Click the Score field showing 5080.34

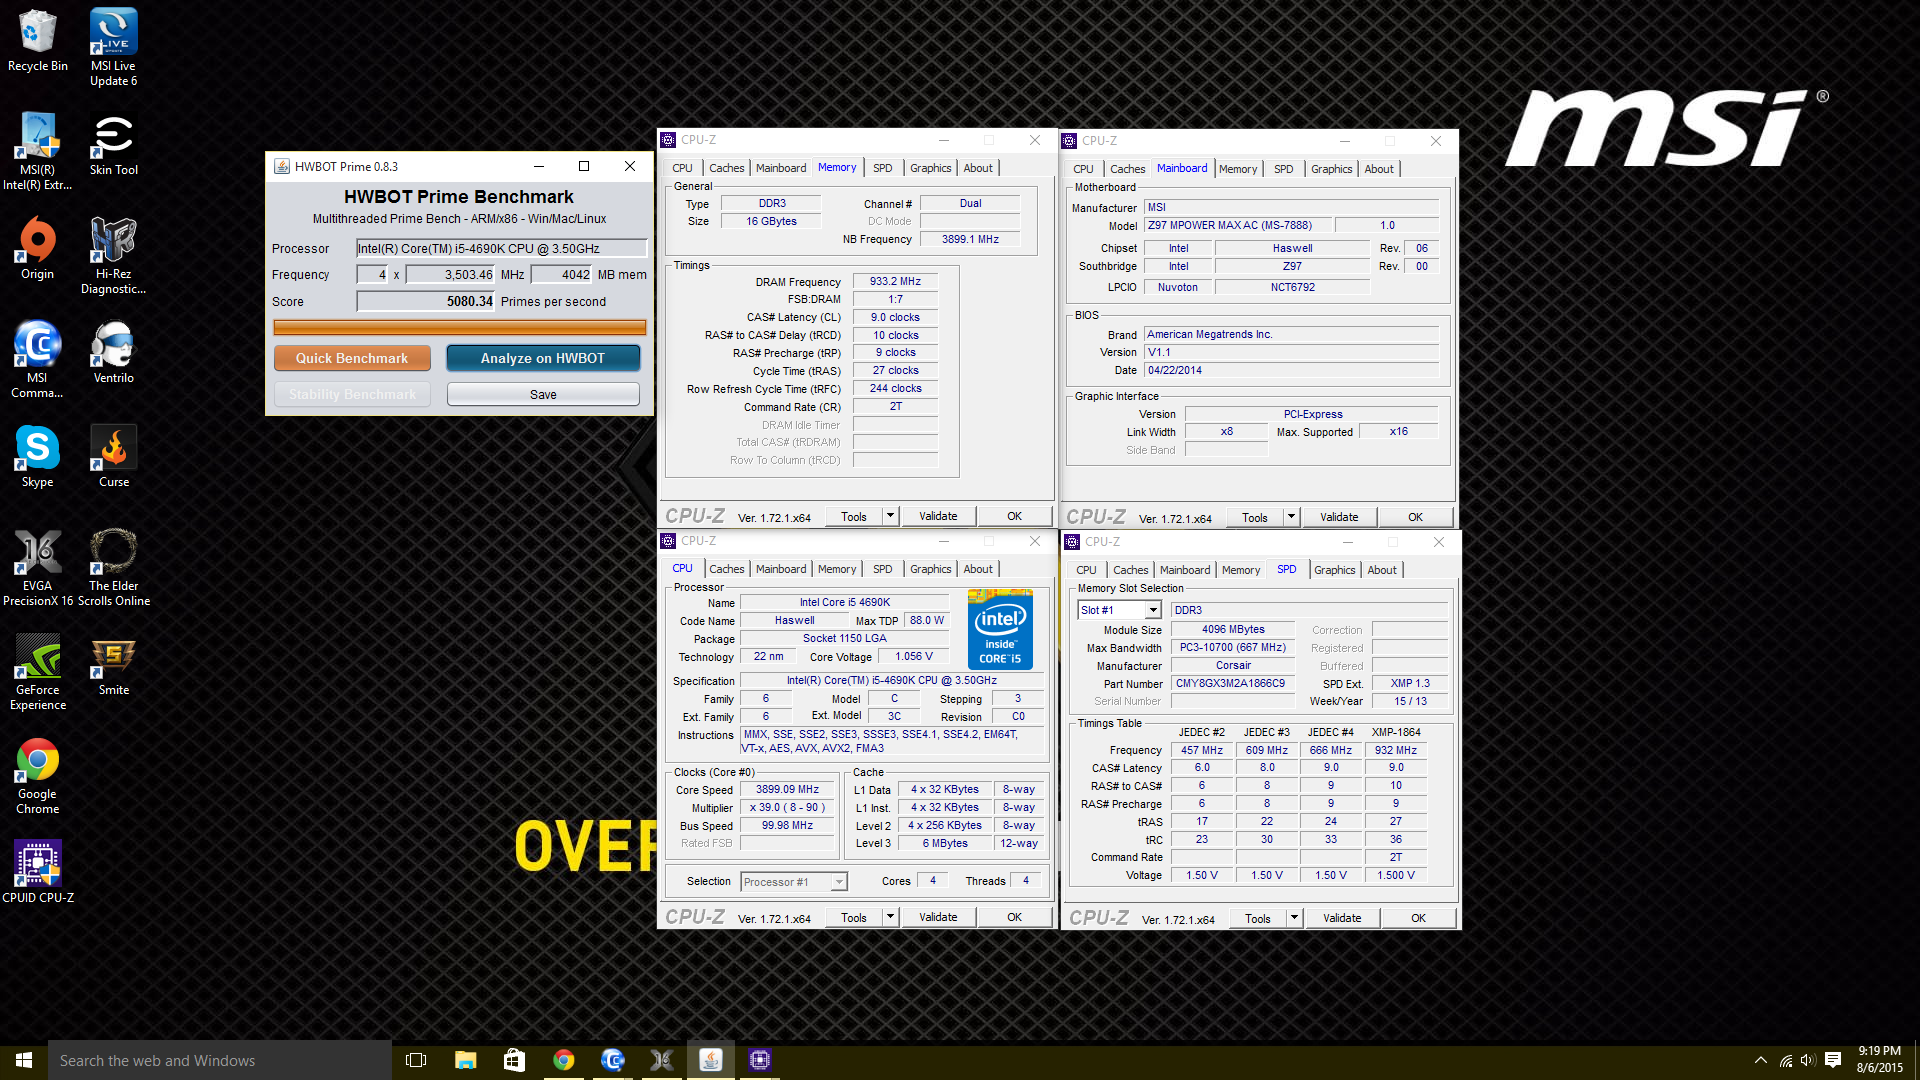click(426, 301)
